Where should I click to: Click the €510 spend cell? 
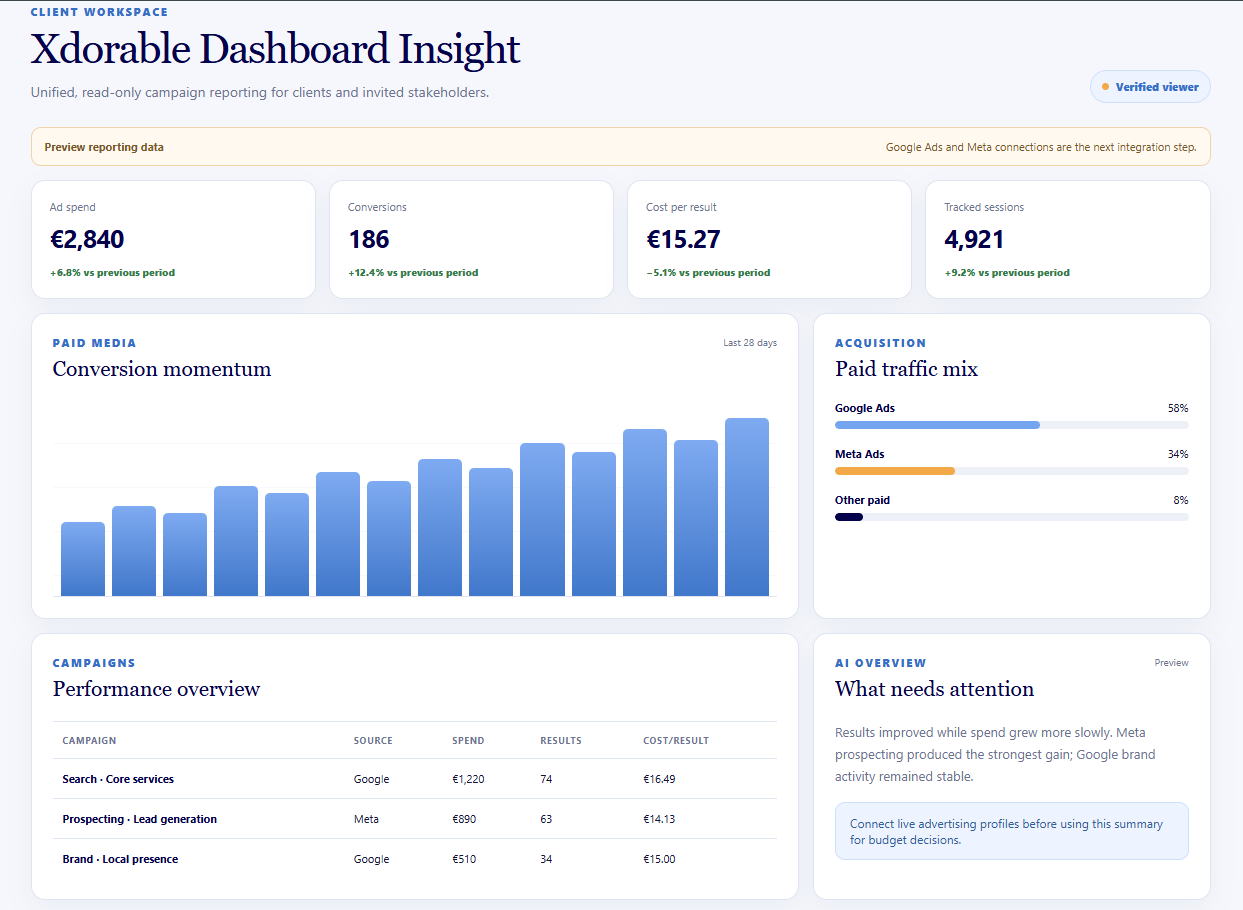464,859
